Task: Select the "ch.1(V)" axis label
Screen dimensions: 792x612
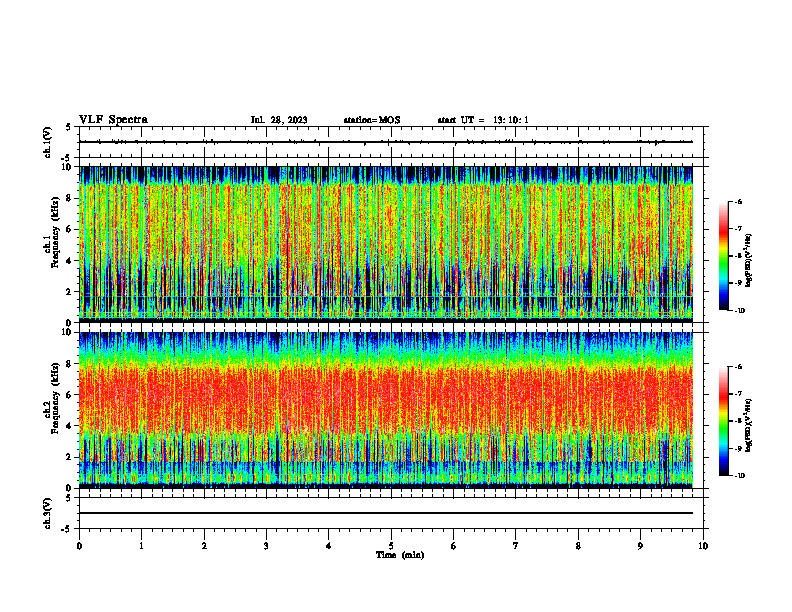Action: point(48,142)
